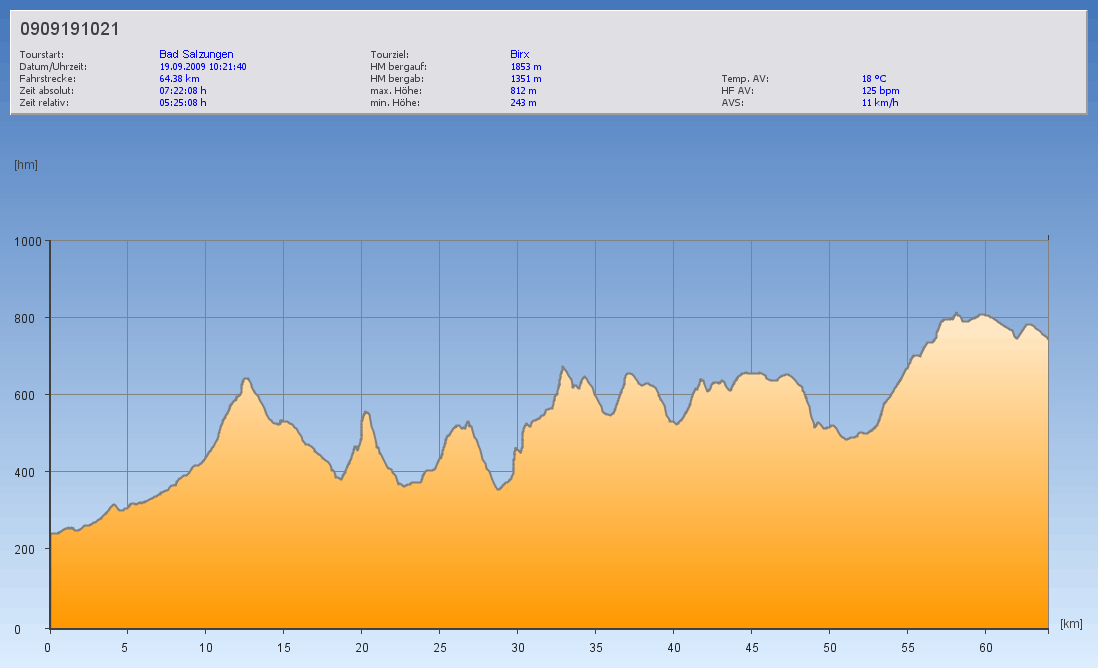Click the max. Höhe value 812 m

[523, 90]
